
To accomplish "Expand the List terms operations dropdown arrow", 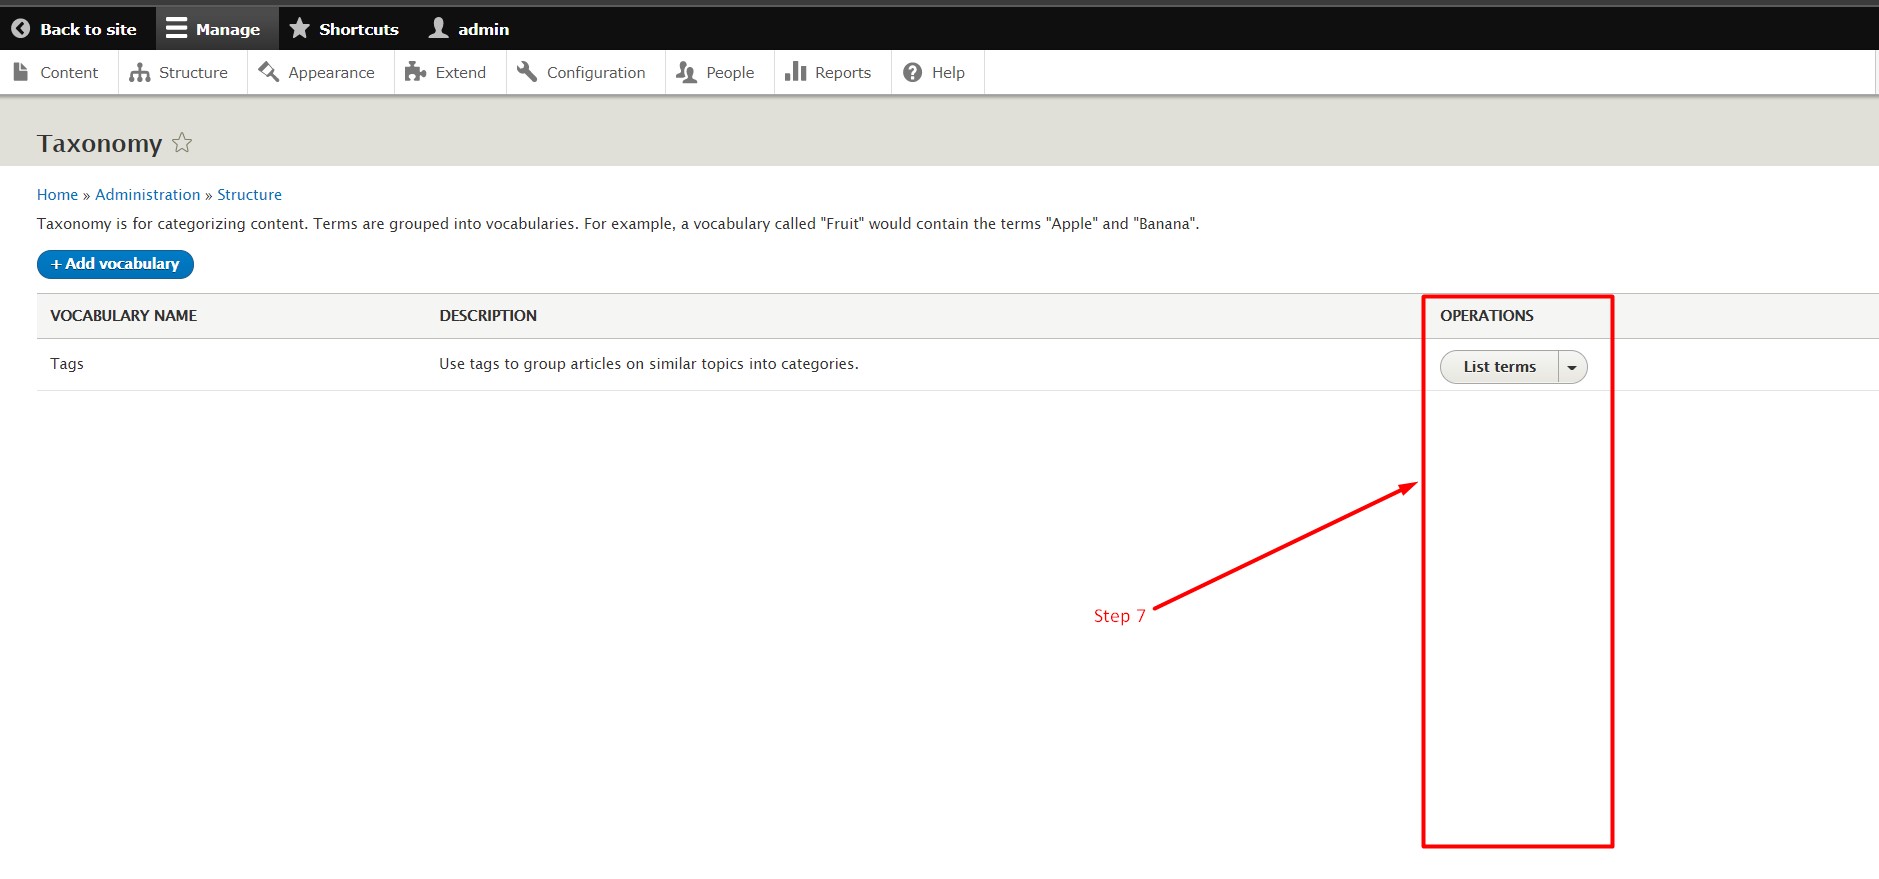I will pos(1572,367).
